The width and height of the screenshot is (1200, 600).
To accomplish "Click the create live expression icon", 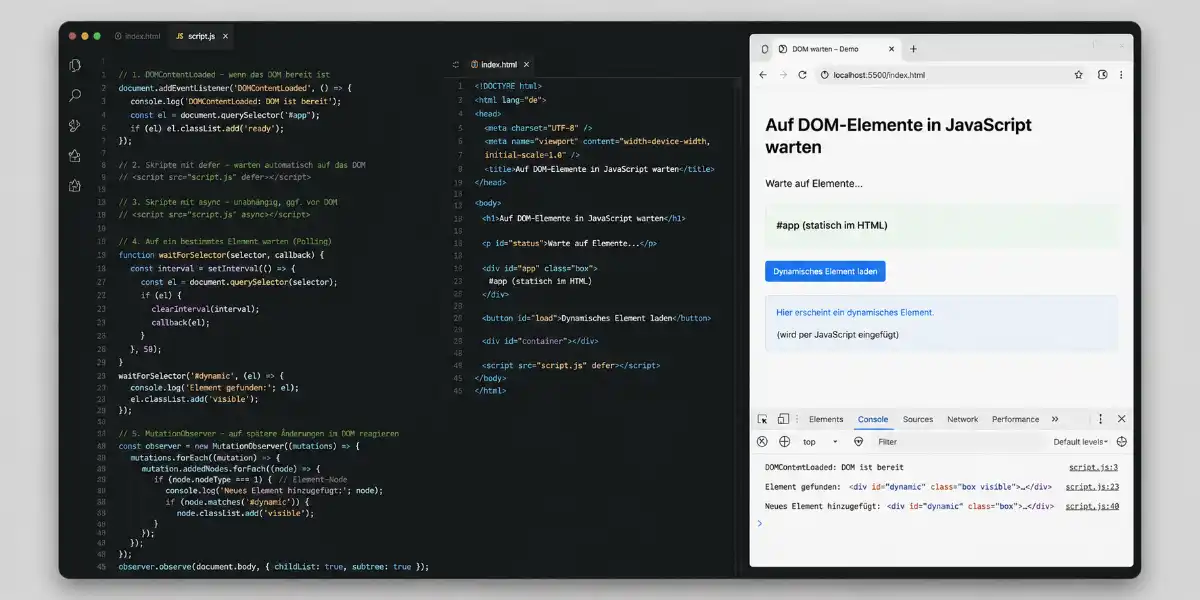I will (x=785, y=441).
